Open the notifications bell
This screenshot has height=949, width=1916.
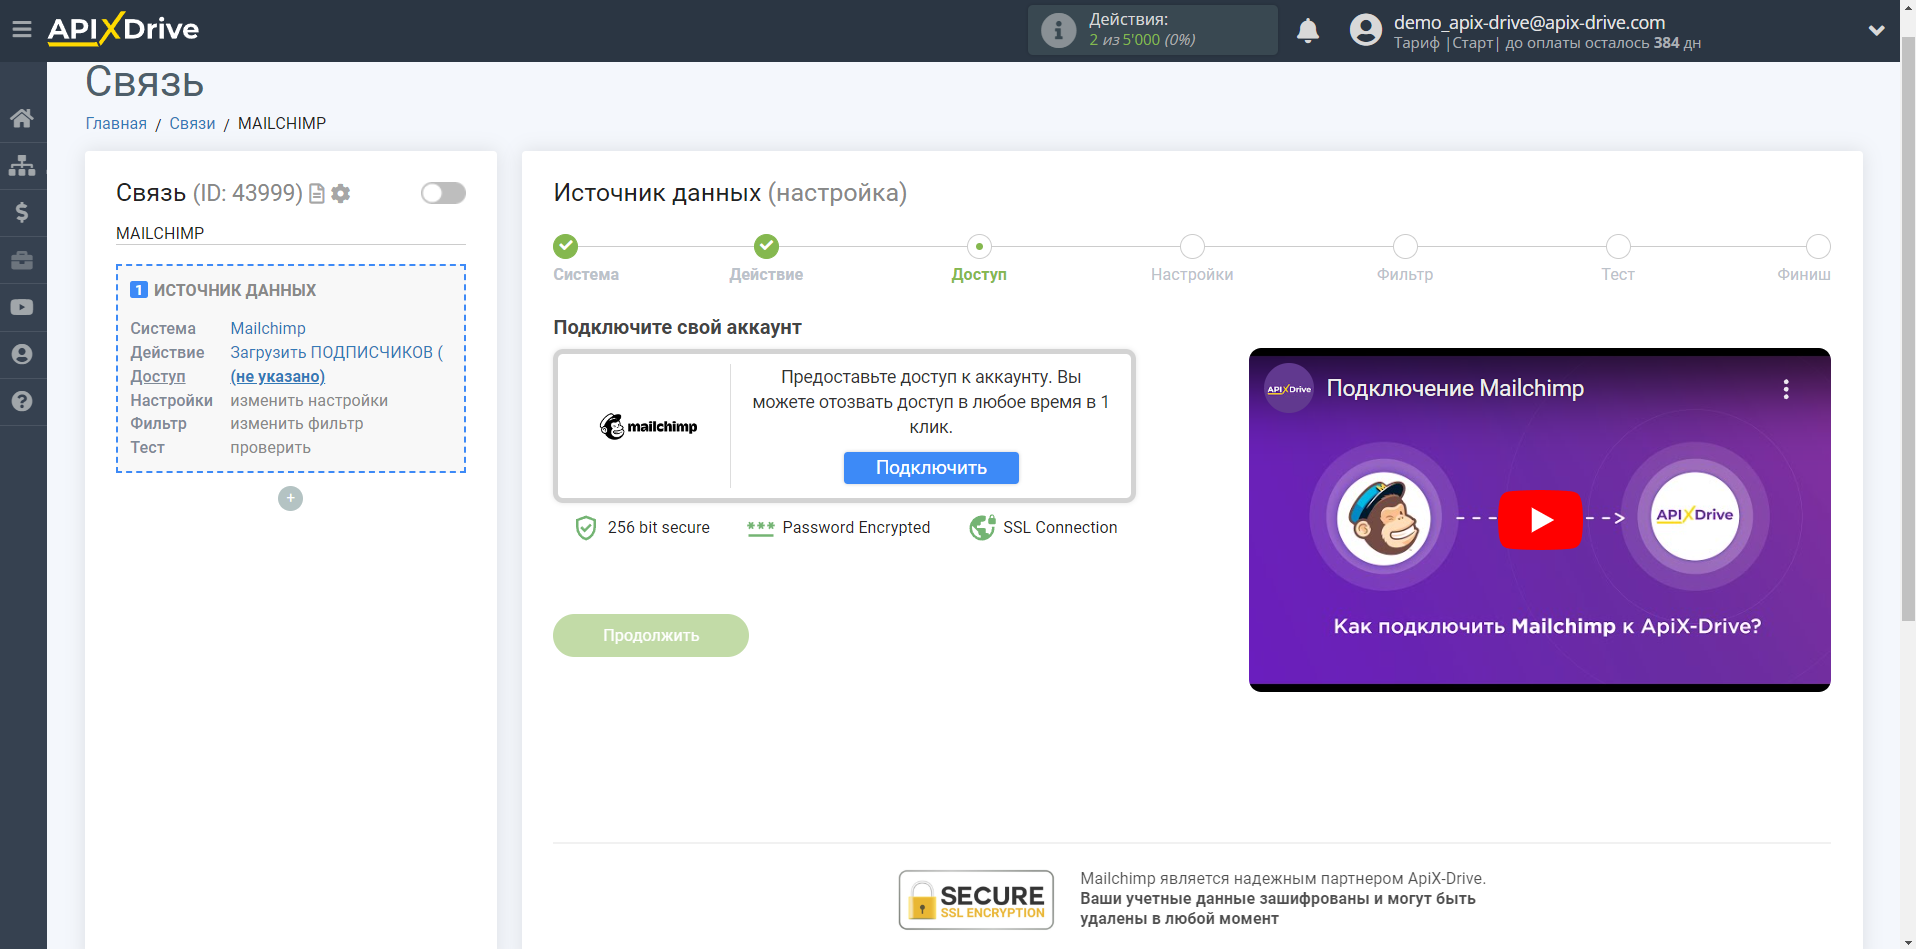1308,31
